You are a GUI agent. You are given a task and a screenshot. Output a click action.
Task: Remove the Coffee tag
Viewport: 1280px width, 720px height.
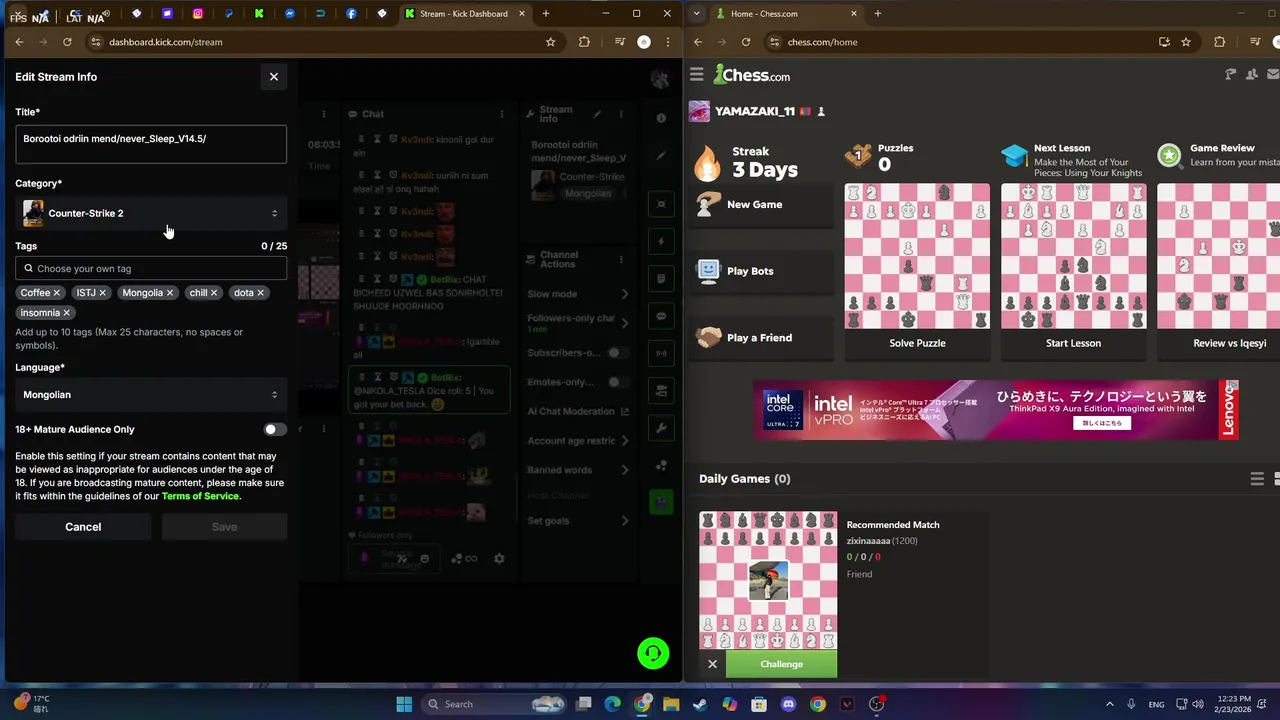coord(57,293)
